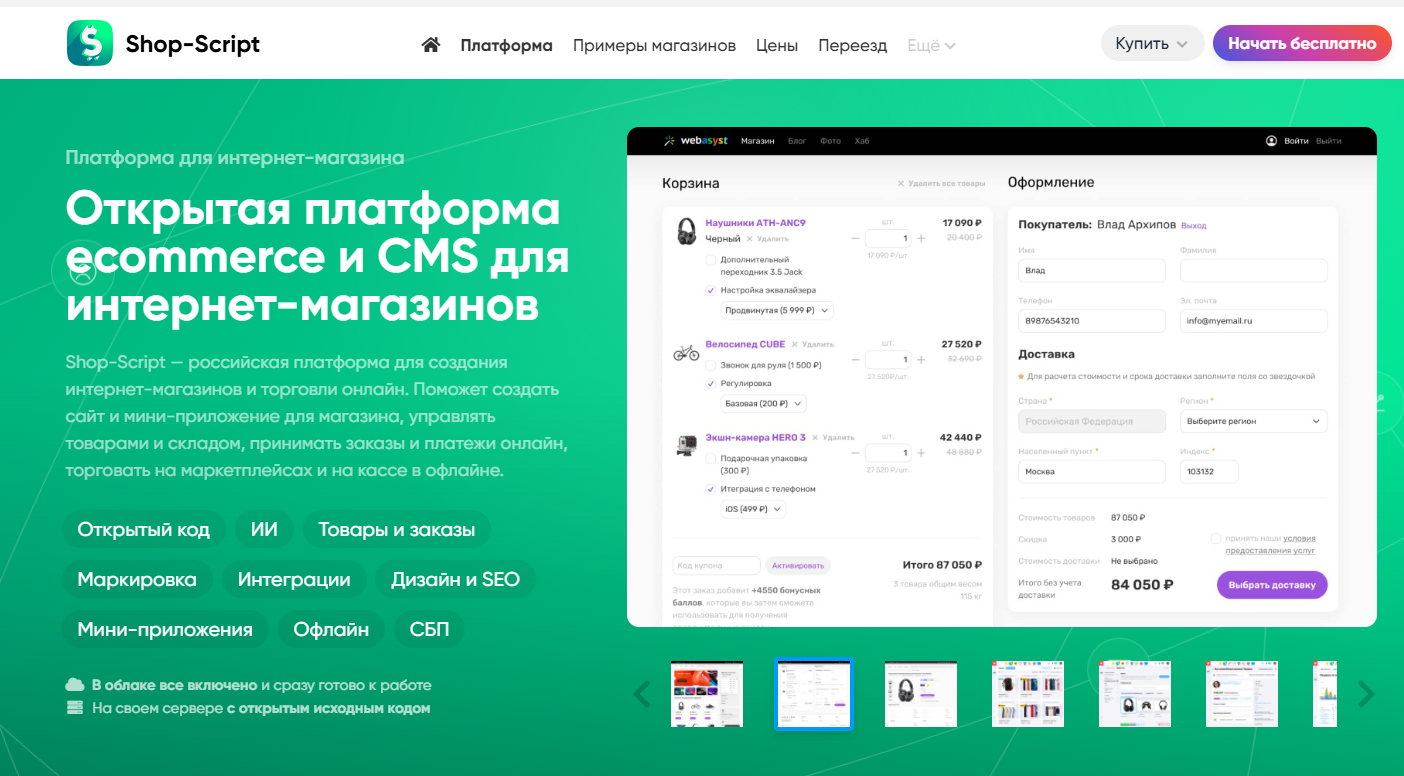Go to the home page icon
Image resolution: width=1404 pixels, height=776 pixels.
coord(431,45)
